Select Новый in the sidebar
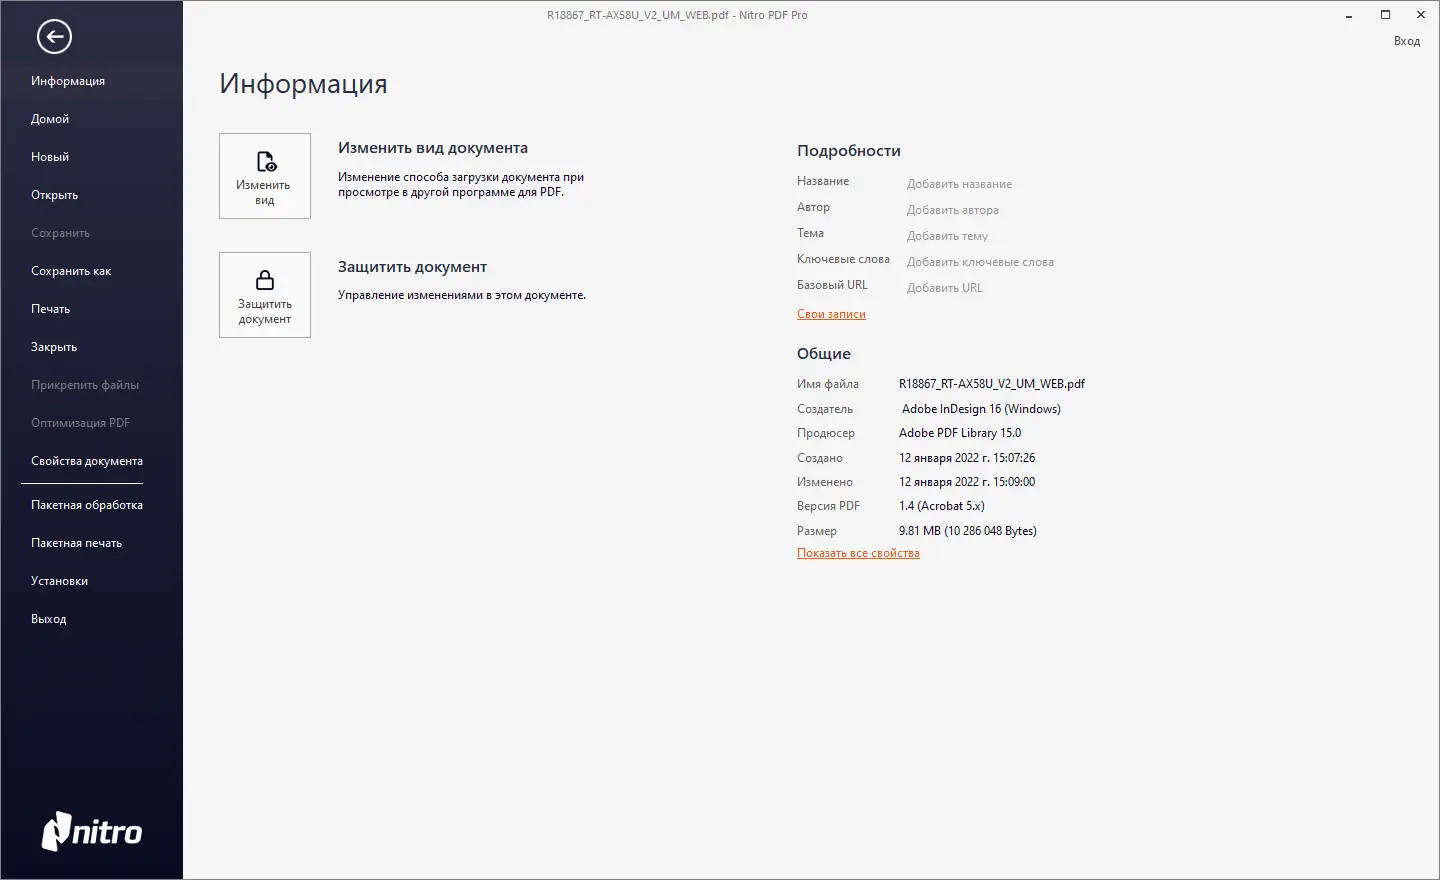 click(50, 157)
